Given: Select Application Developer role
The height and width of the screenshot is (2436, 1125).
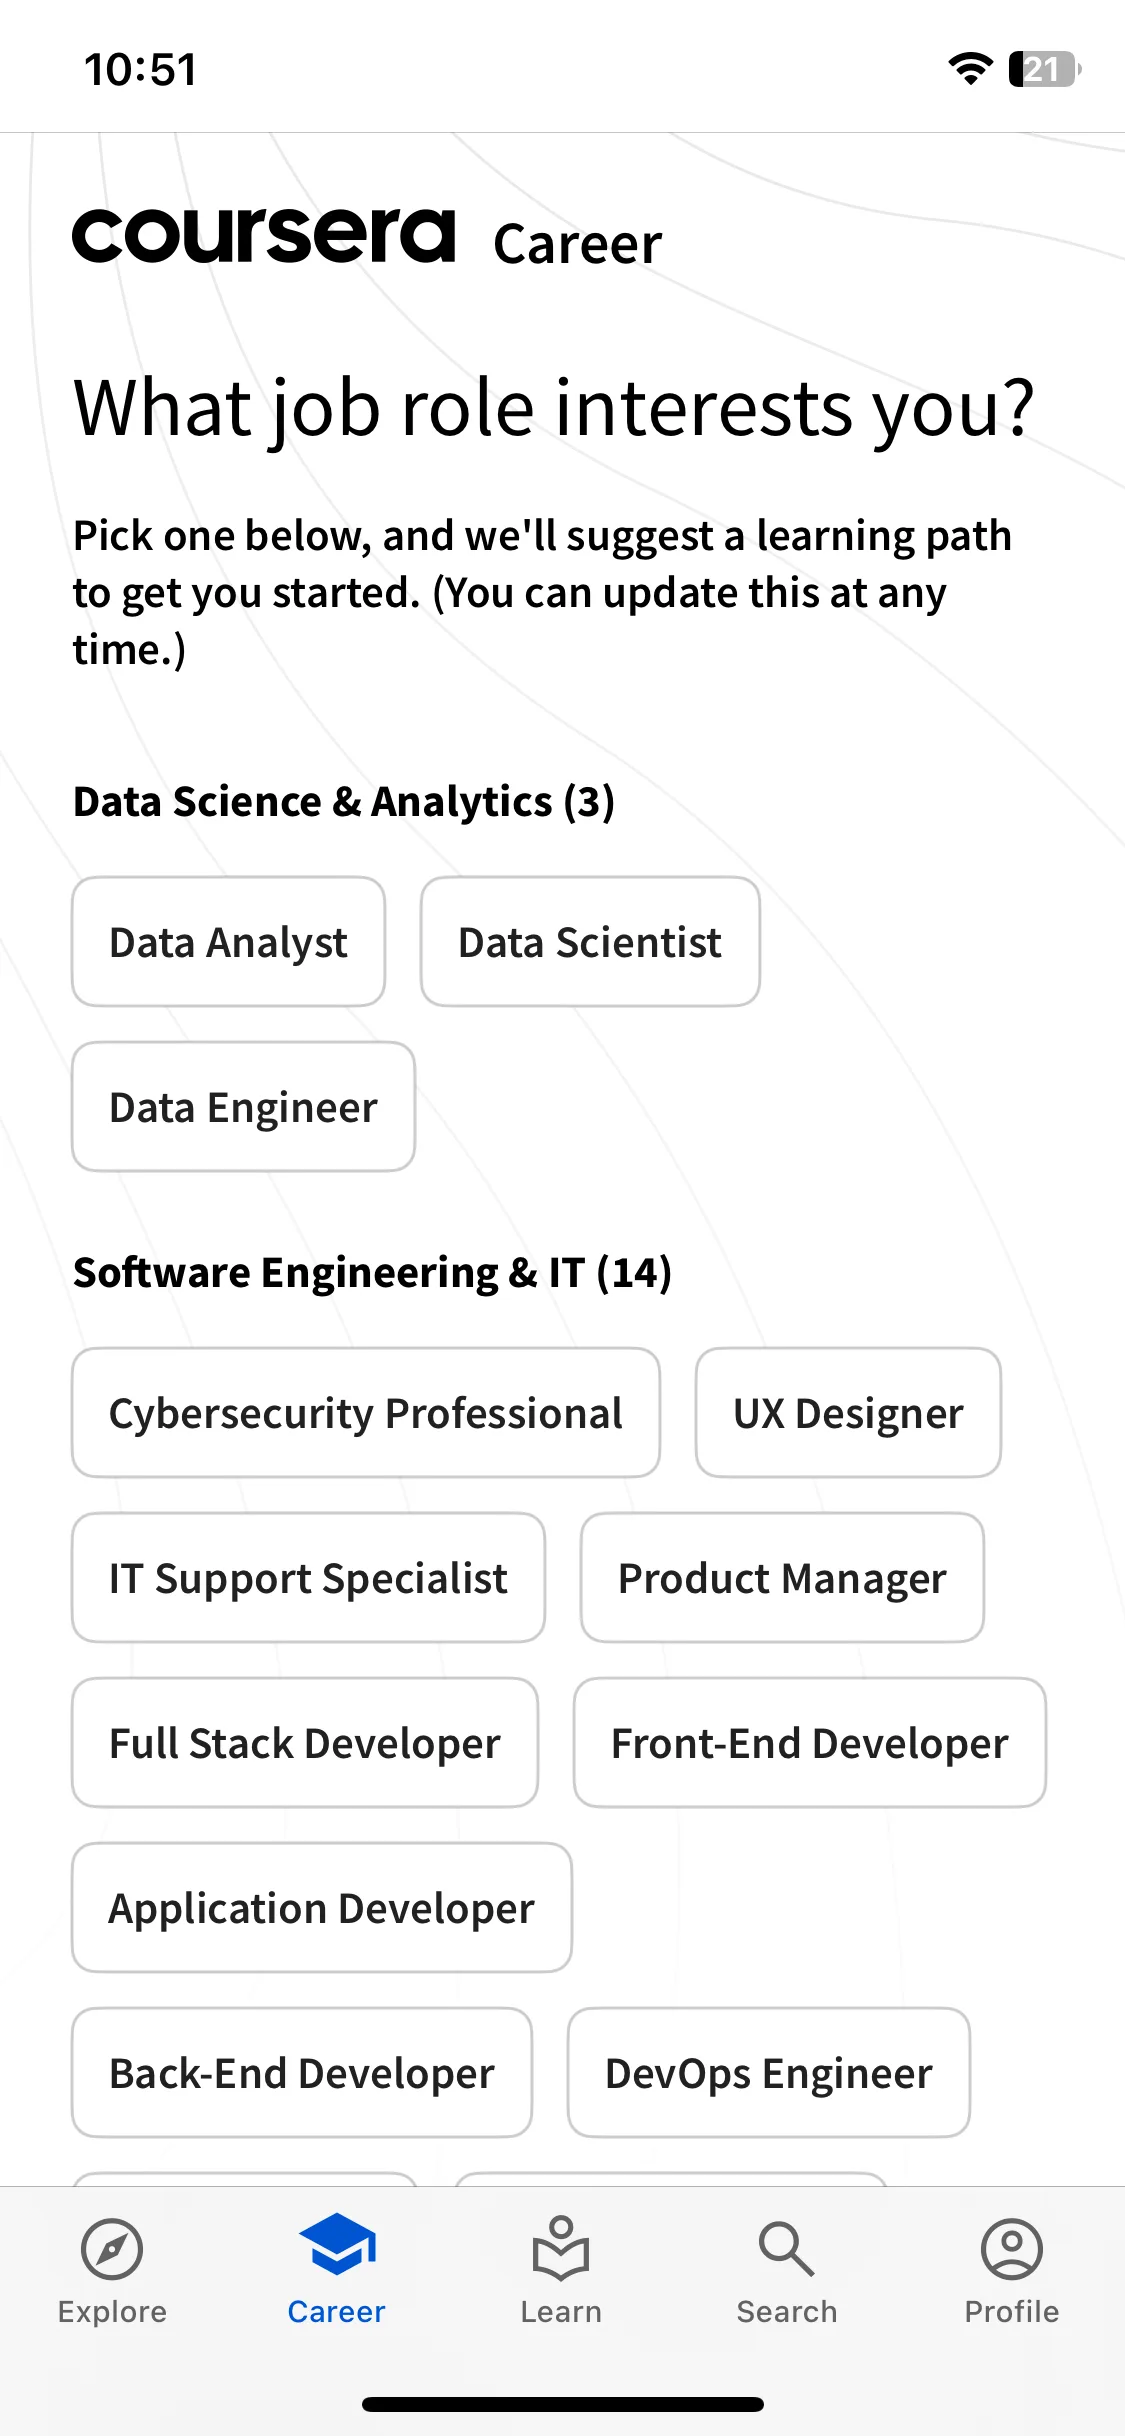Looking at the screenshot, I should click(x=322, y=1908).
